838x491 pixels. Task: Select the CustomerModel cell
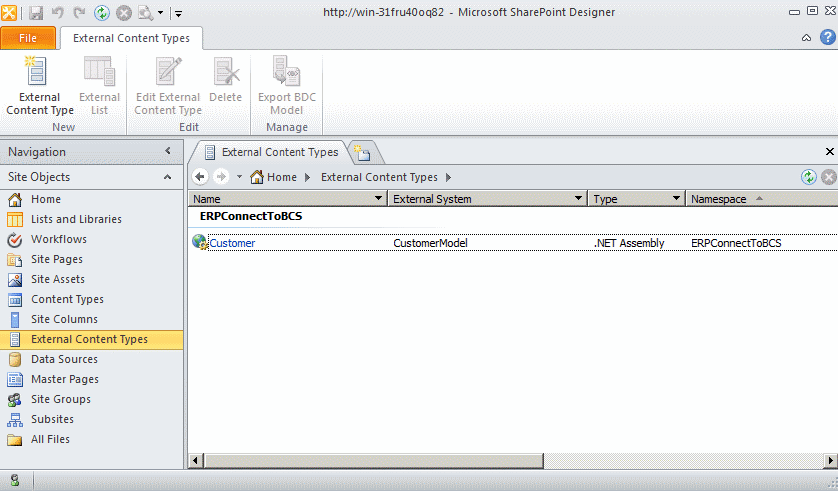(430, 243)
